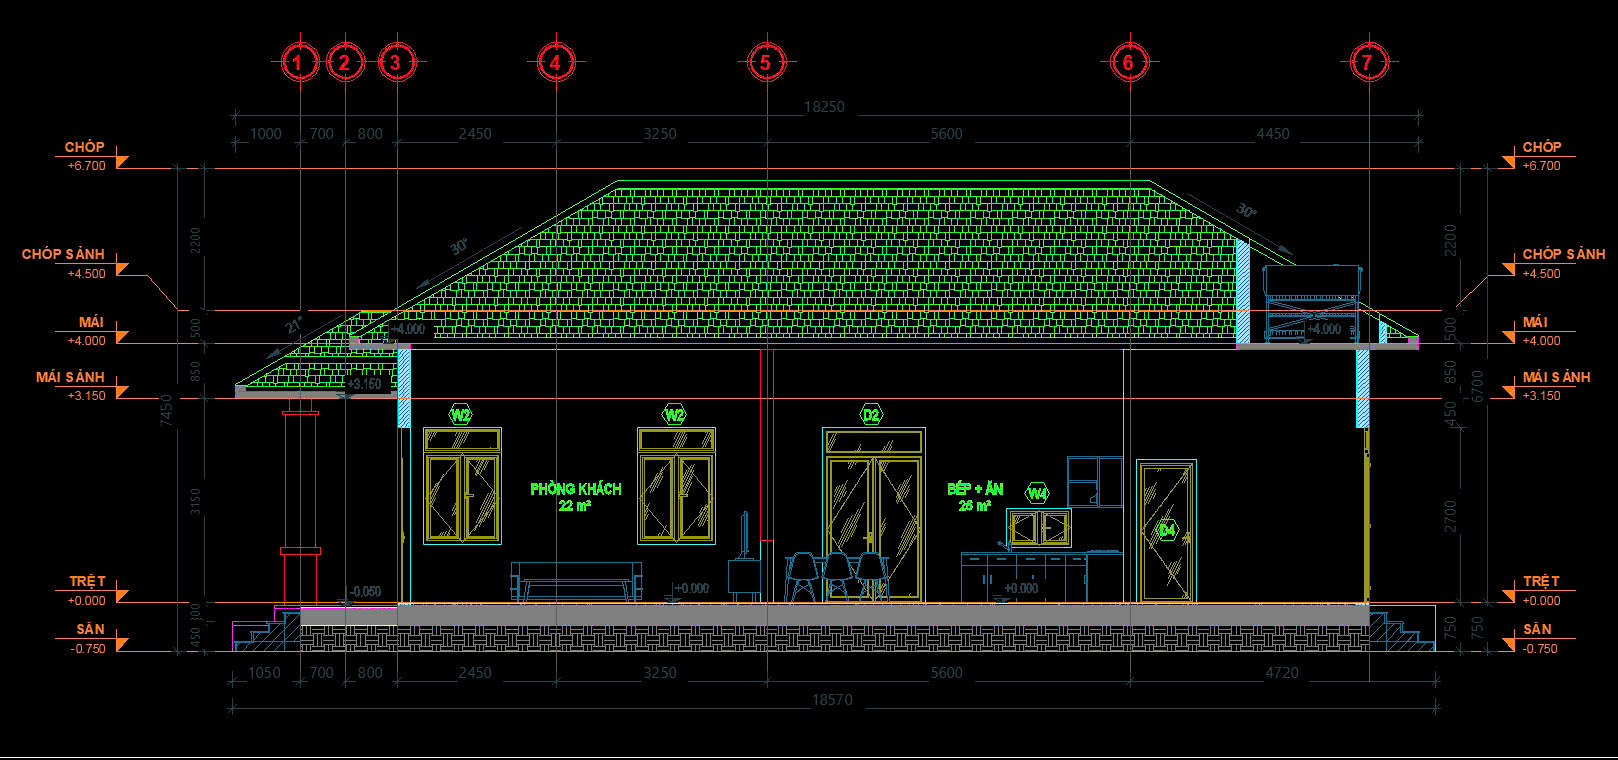Click the right TRỆT +0.000 elevation label
The height and width of the screenshot is (760, 1618).
pos(1541,590)
